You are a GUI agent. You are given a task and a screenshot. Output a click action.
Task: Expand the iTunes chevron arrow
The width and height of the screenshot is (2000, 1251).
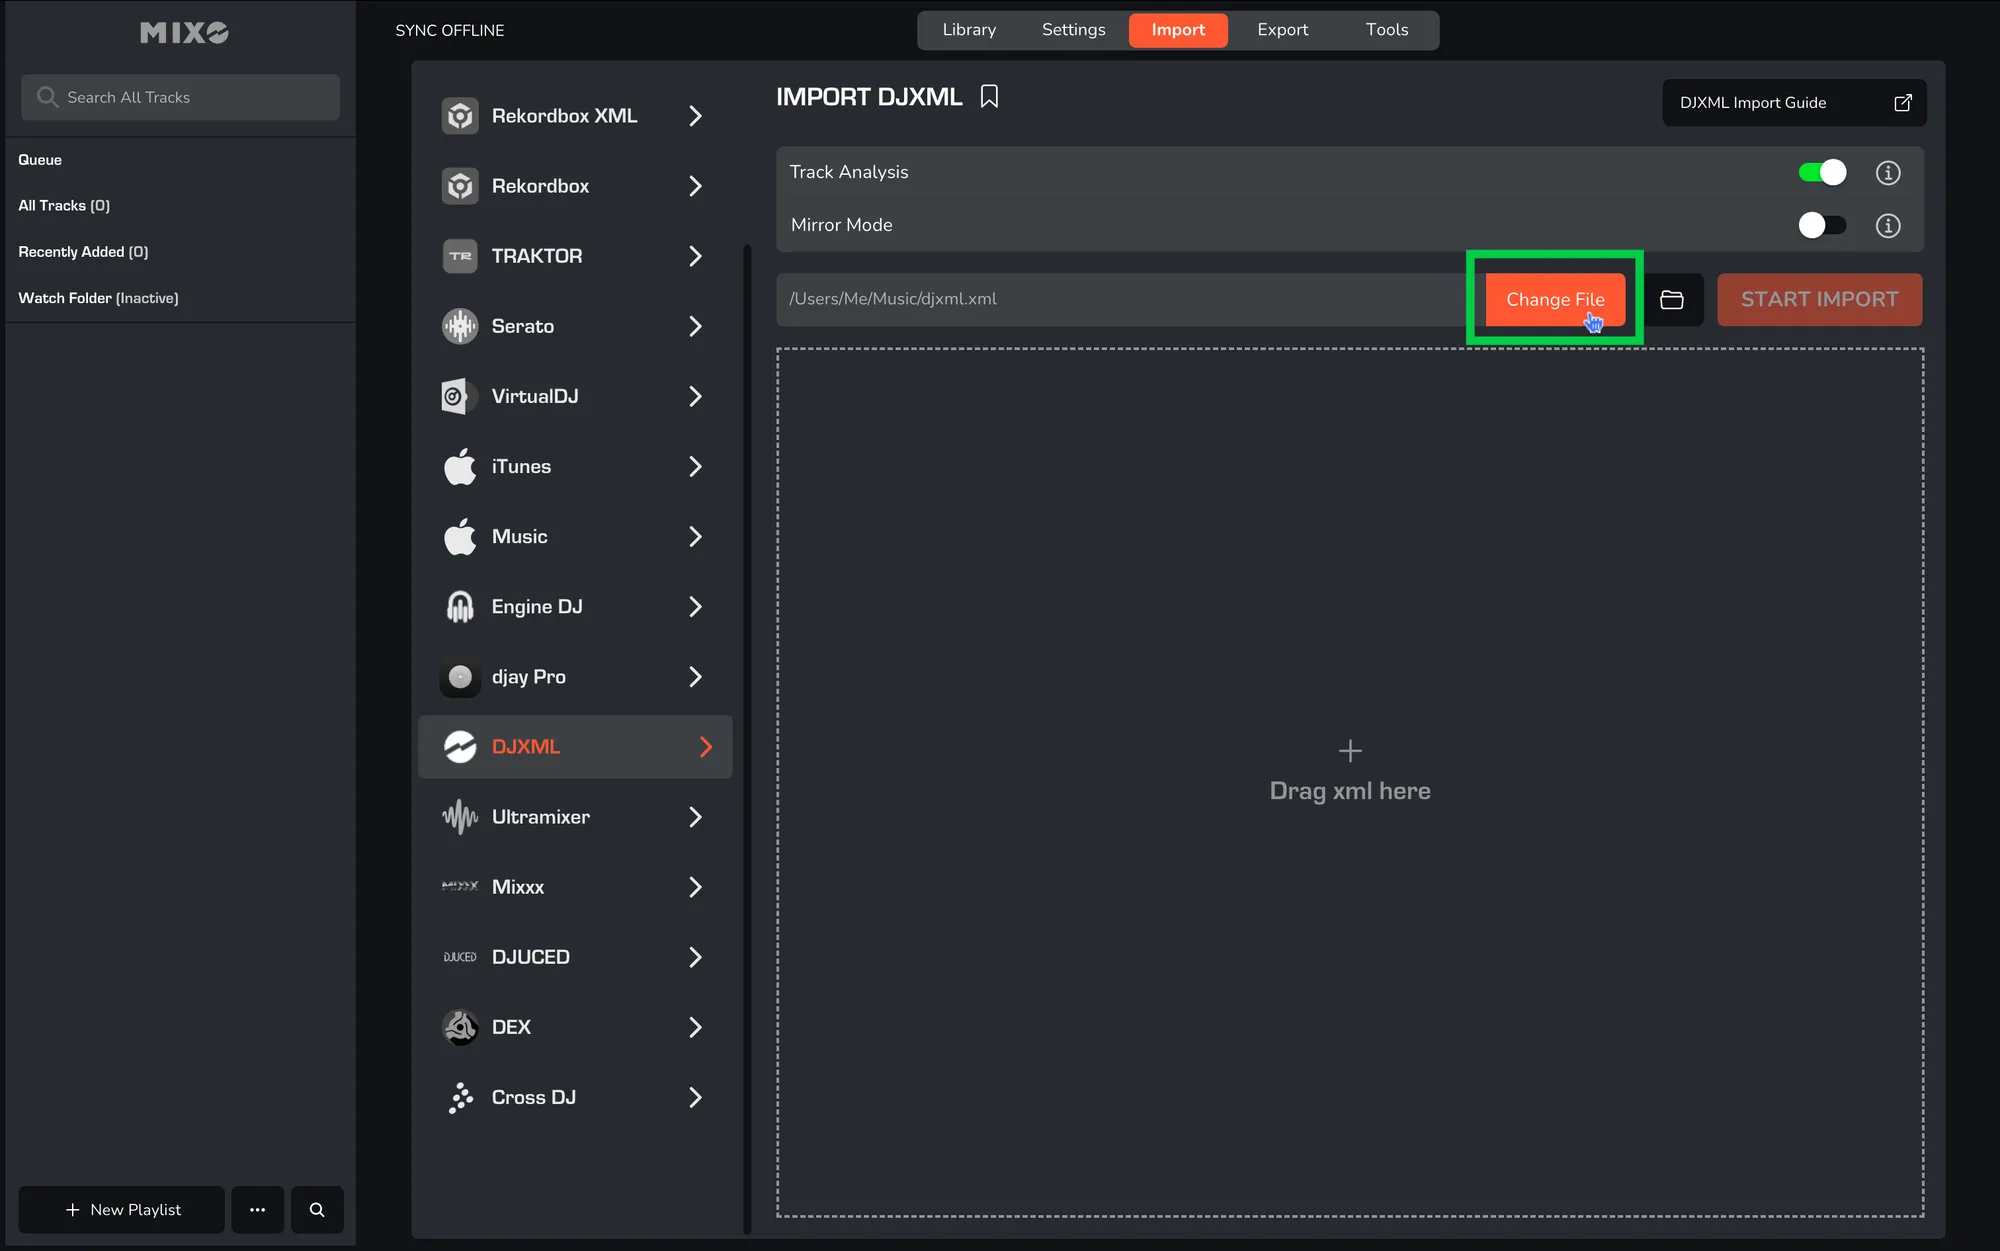click(695, 467)
